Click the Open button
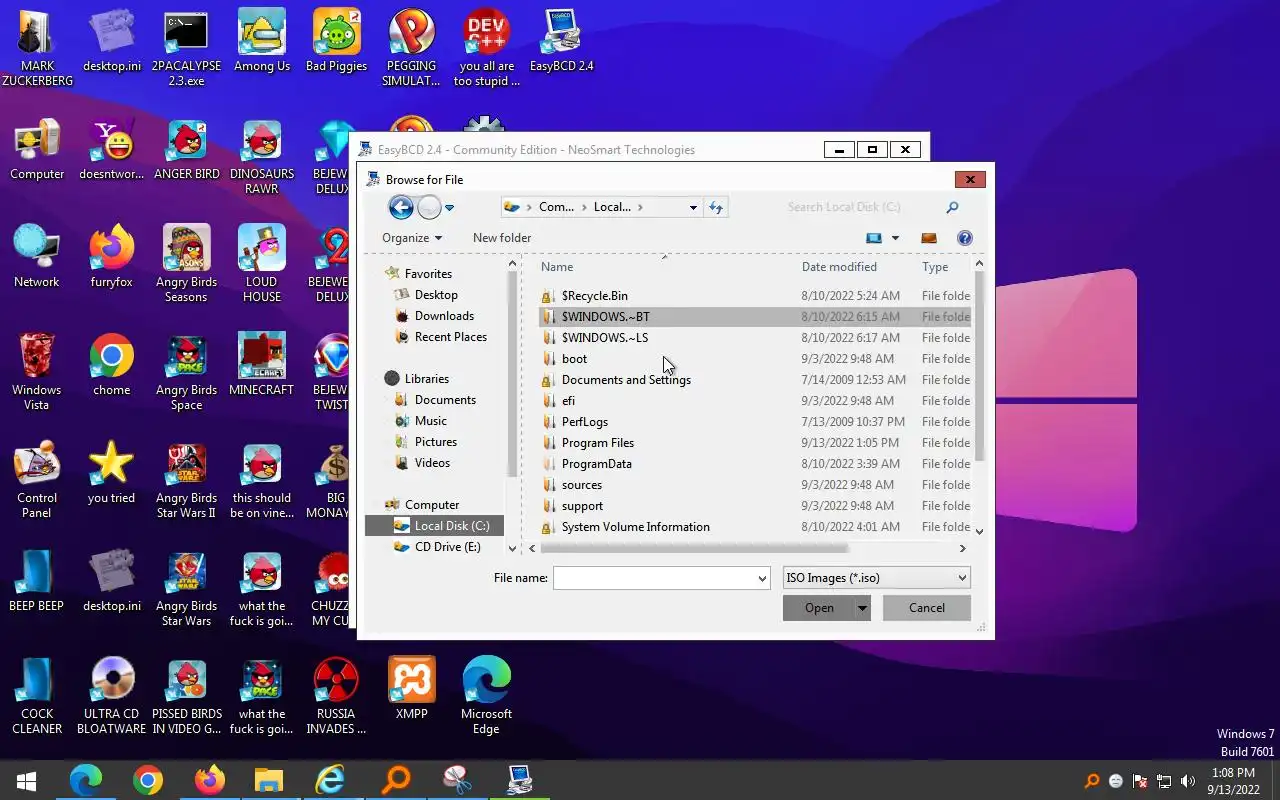The height and width of the screenshot is (800, 1280). pos(819,608)
